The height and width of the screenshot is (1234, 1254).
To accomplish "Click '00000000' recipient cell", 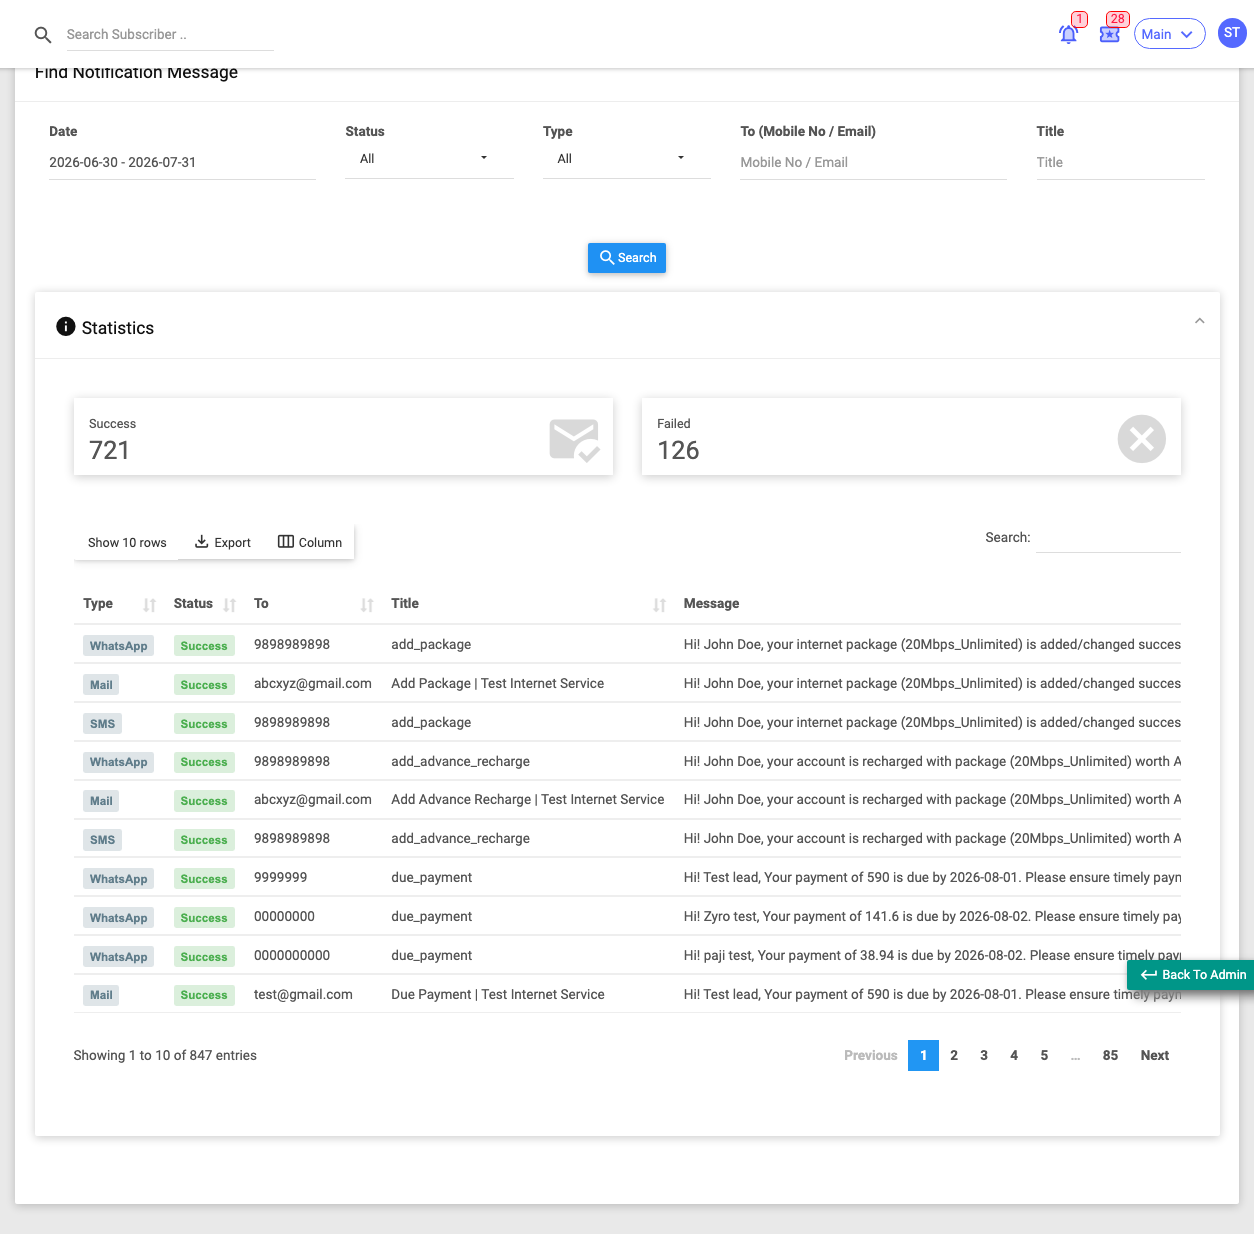I will 284,917.
